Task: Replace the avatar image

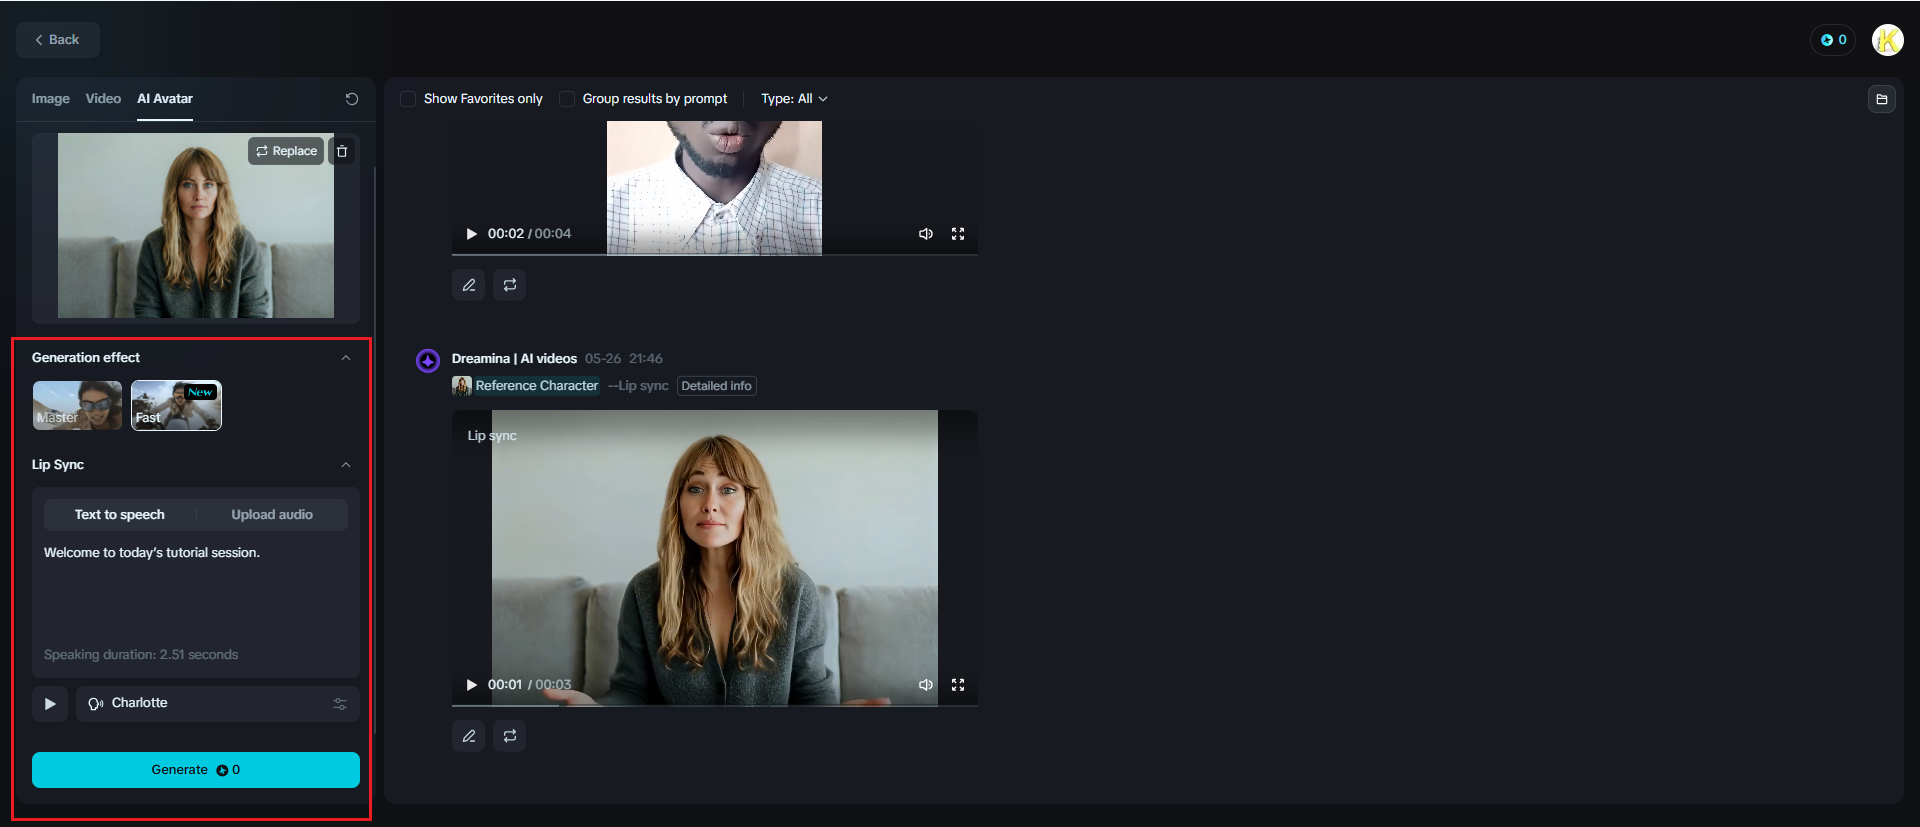Action: (286, 151)
